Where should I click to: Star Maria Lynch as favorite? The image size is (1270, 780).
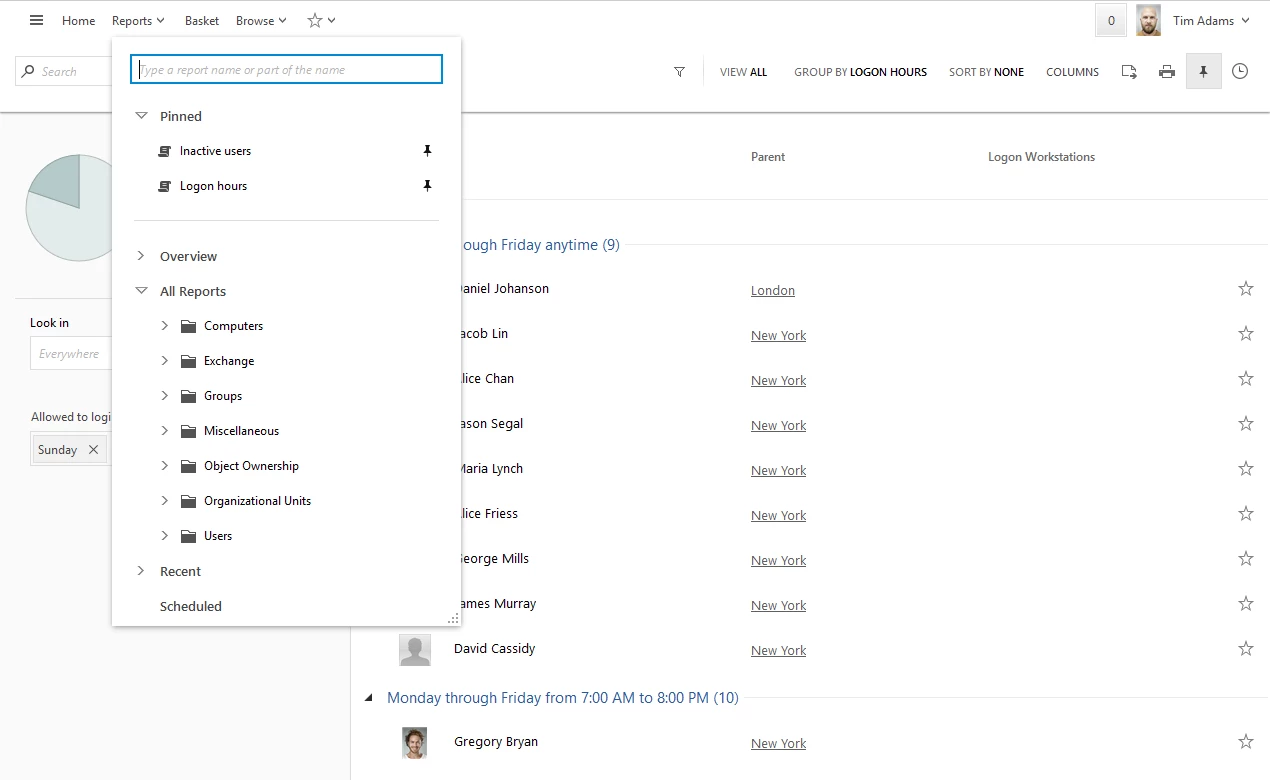[x=1246, y=469]
